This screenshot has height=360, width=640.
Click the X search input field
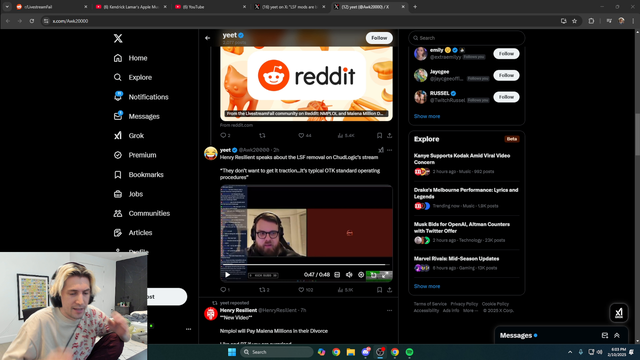pos(467,38)
